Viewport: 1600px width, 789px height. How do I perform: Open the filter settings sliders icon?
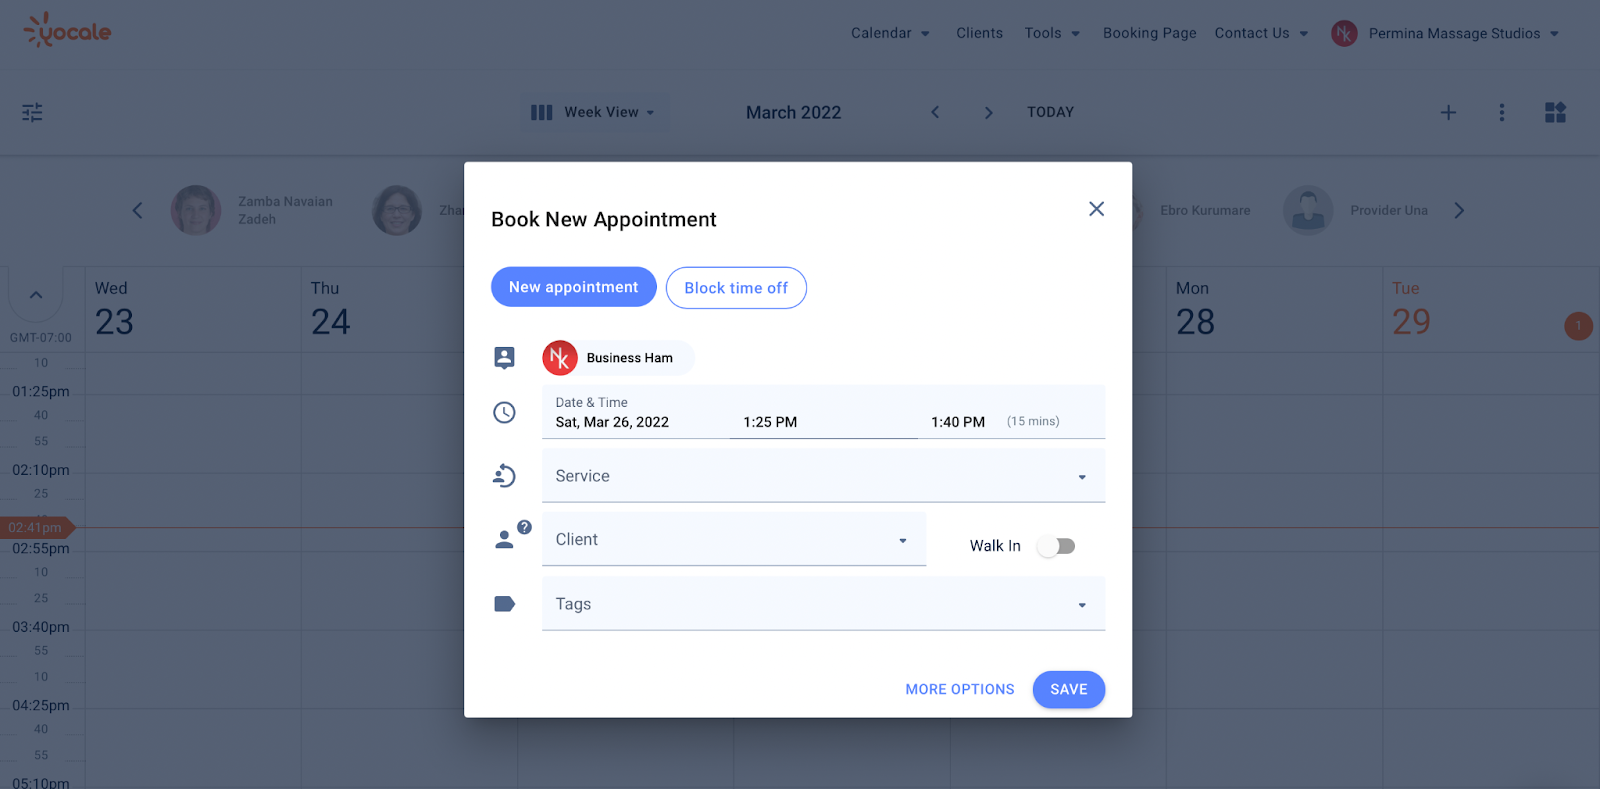pyautogui.click(x=33, y=112)
